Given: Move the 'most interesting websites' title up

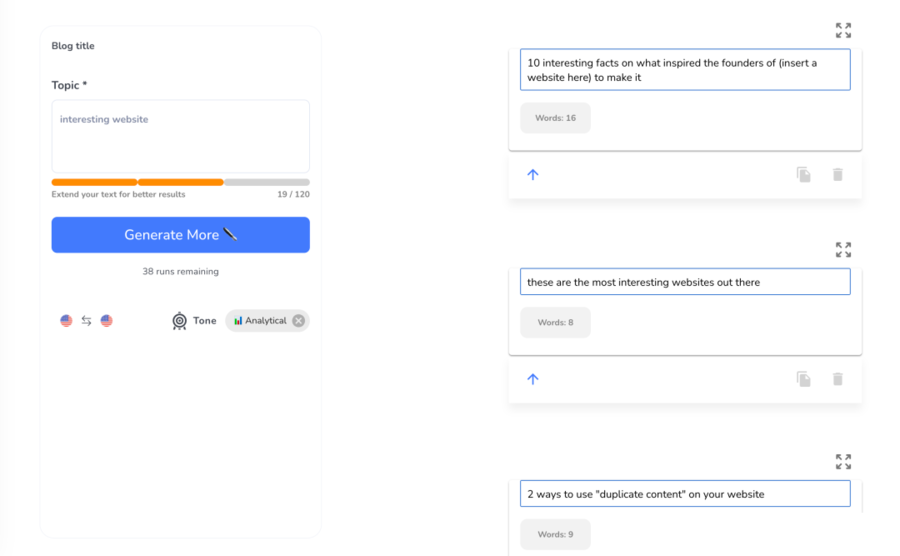Looking at the screenshot, I should (x=533, y=379).
